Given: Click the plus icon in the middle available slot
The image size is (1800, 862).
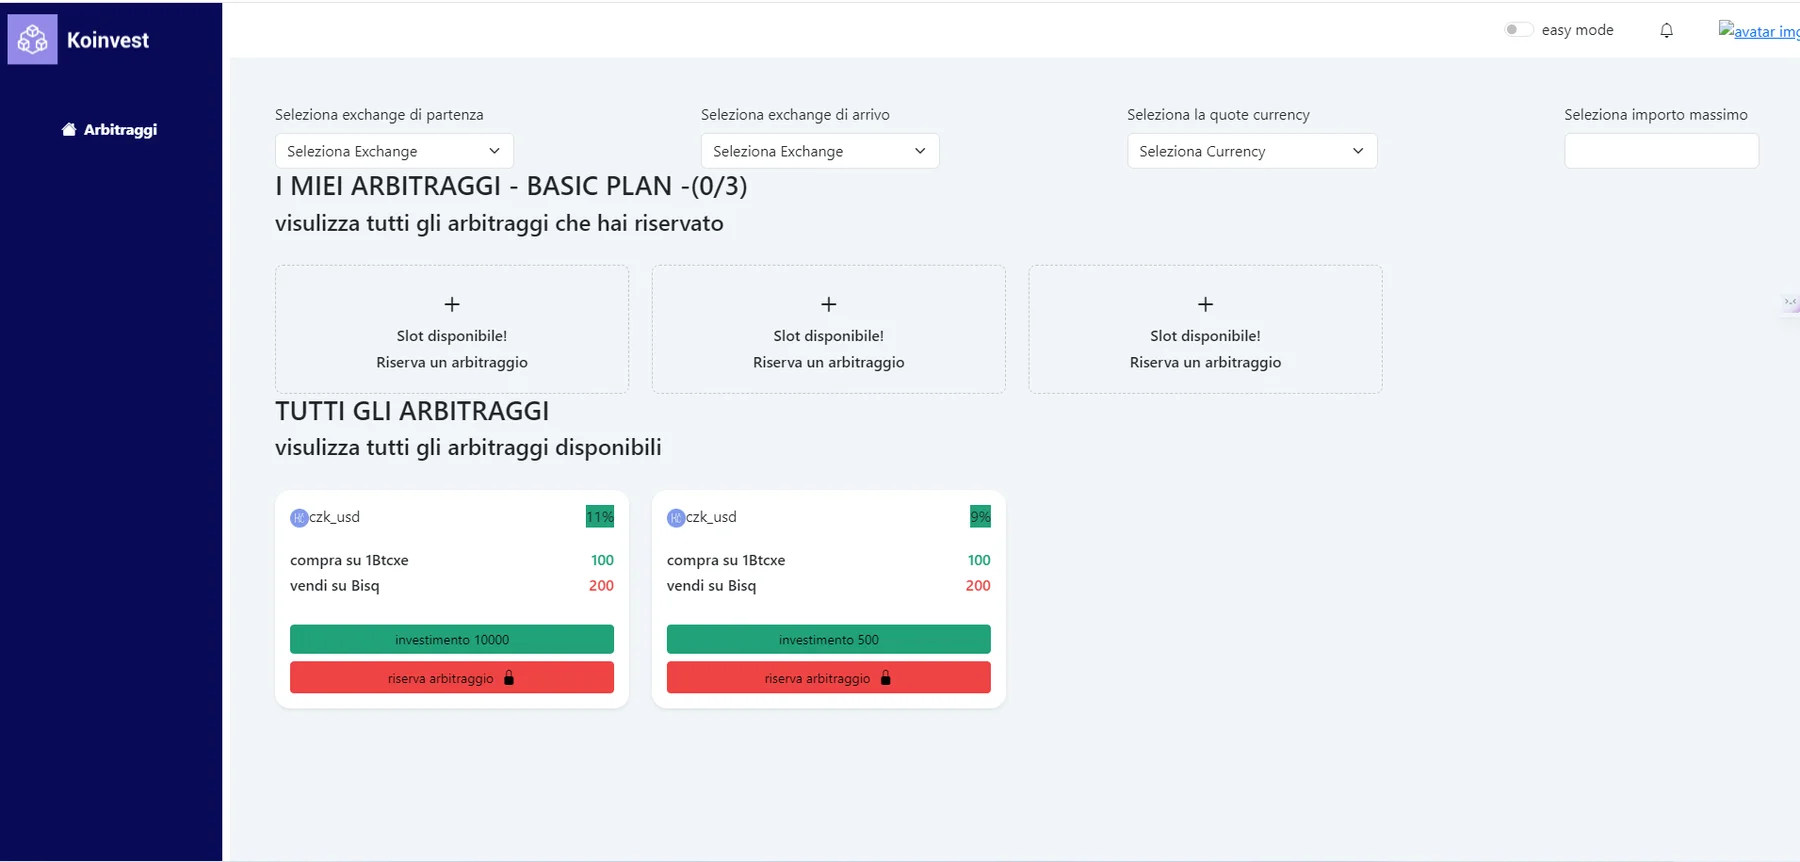Looking at the screenshot, I should coord(829,304).
